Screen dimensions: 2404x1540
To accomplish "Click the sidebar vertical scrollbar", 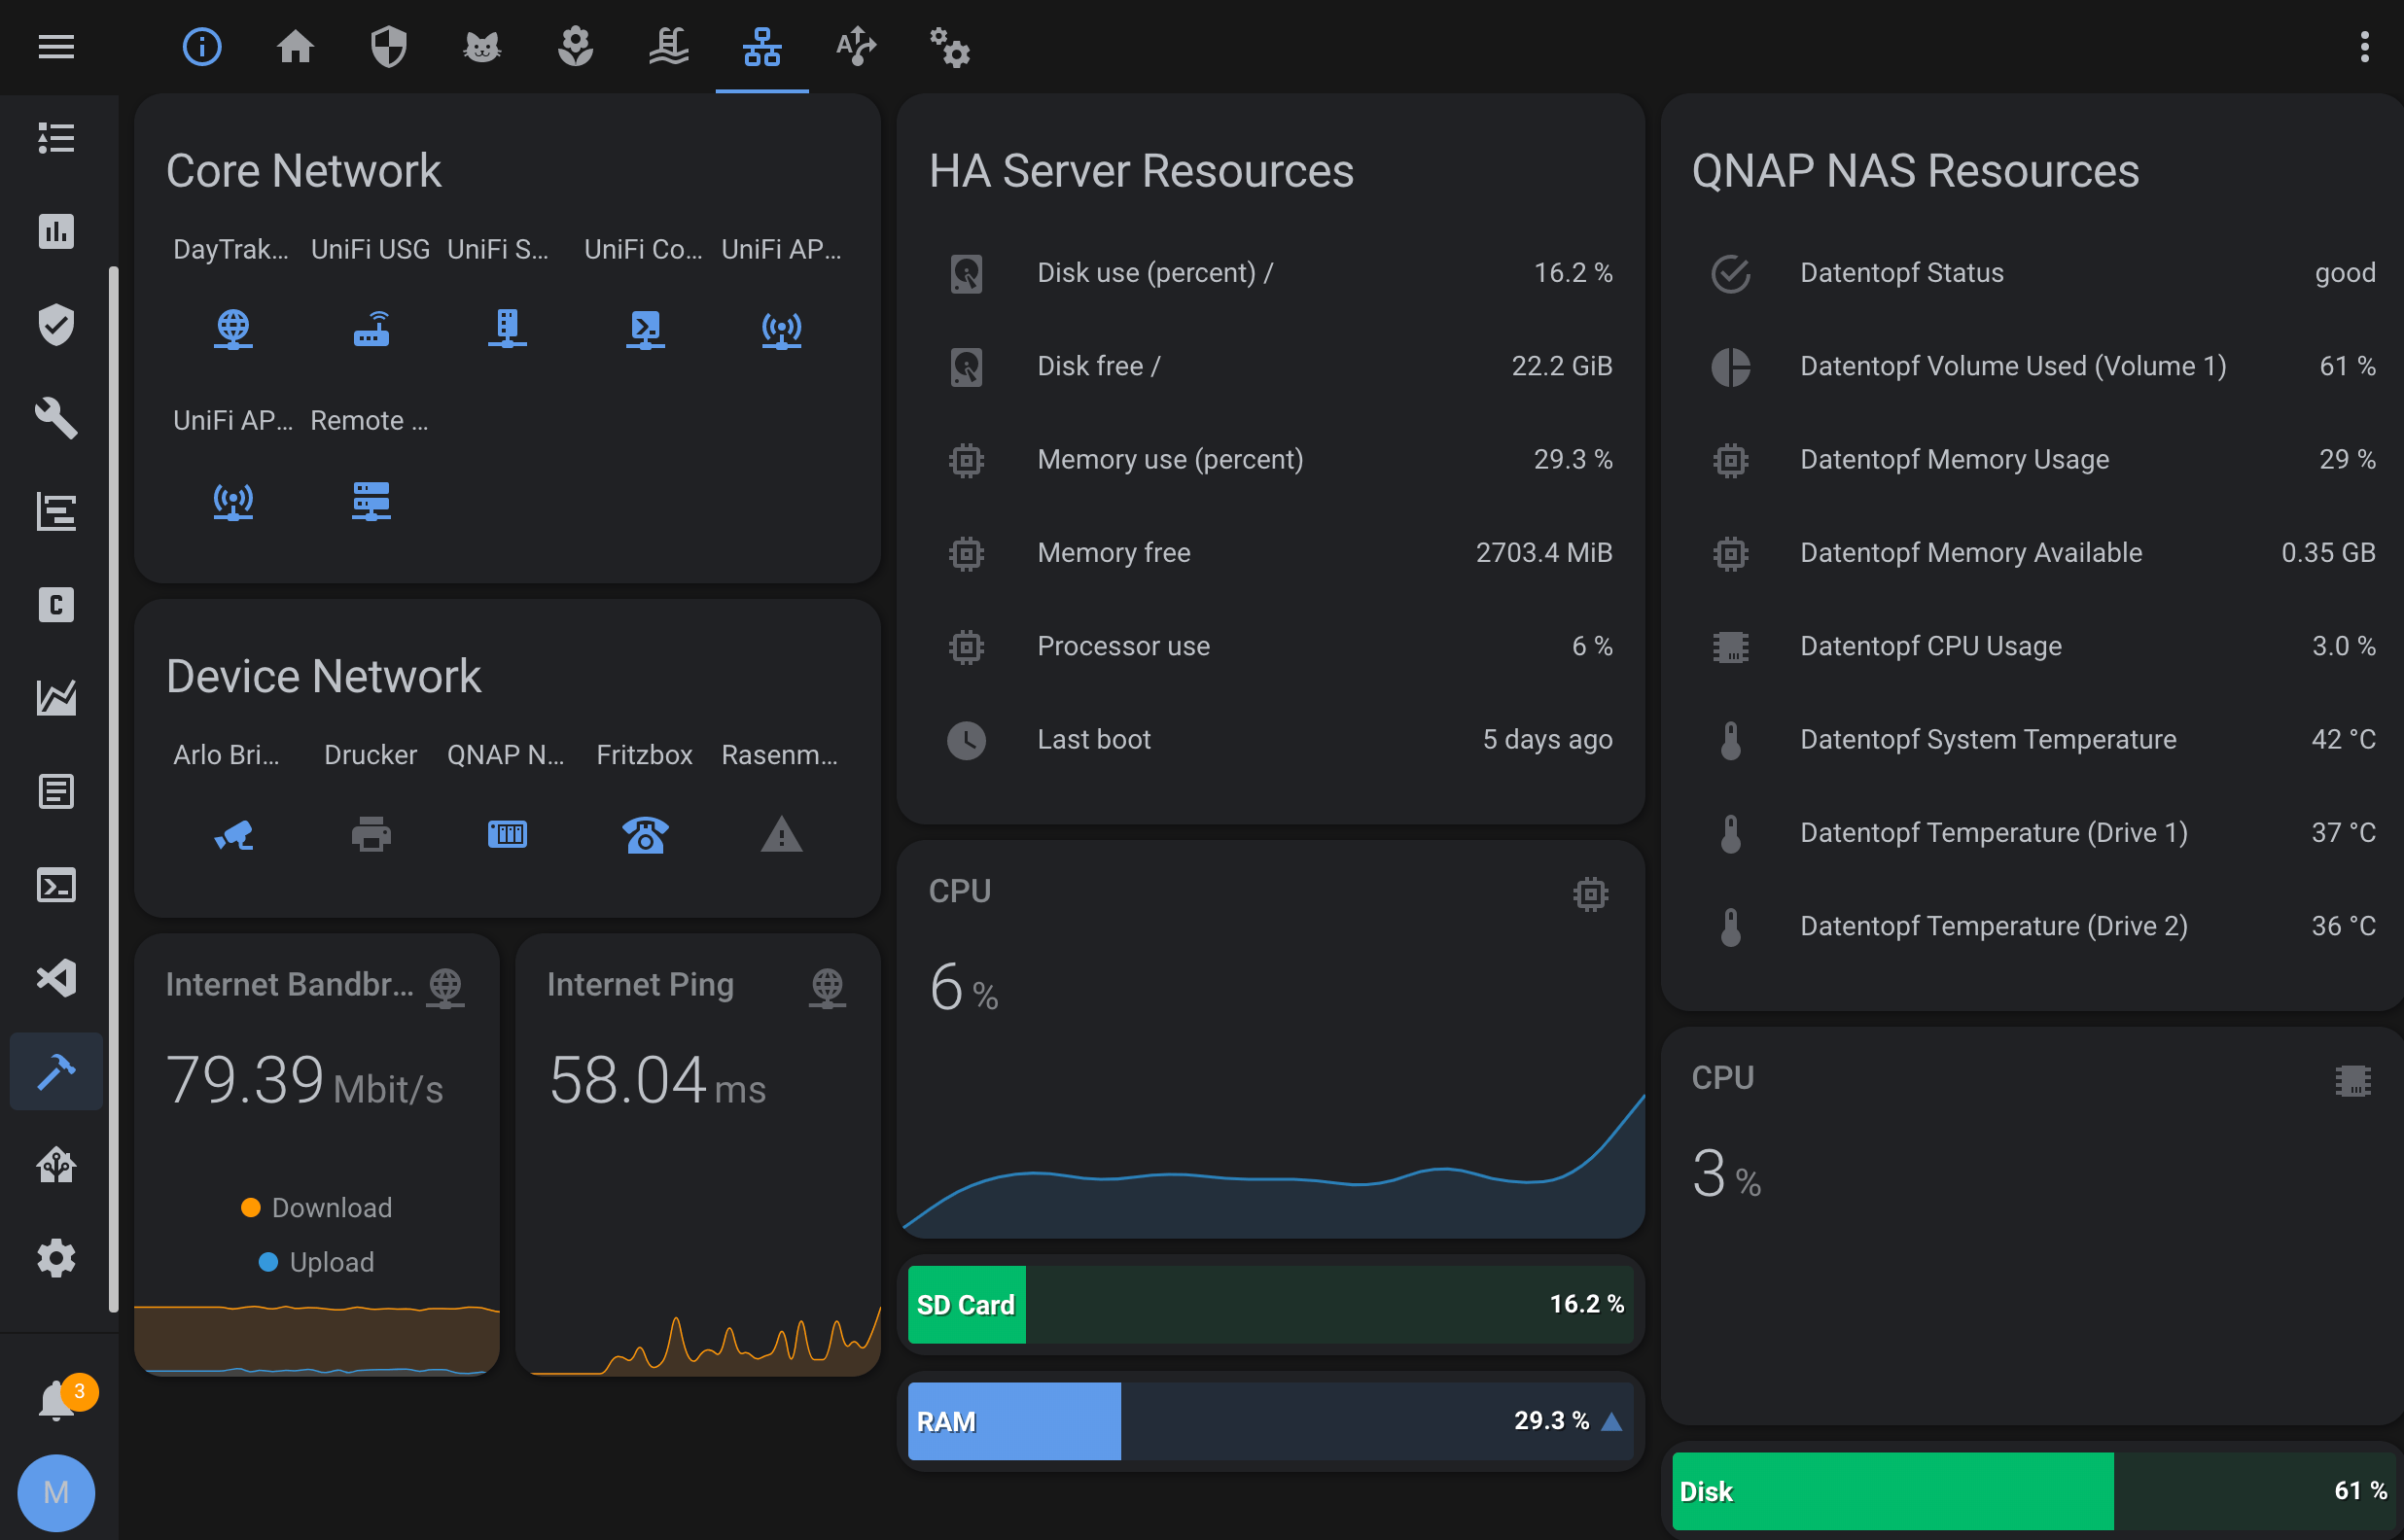I will coord(113,788).
